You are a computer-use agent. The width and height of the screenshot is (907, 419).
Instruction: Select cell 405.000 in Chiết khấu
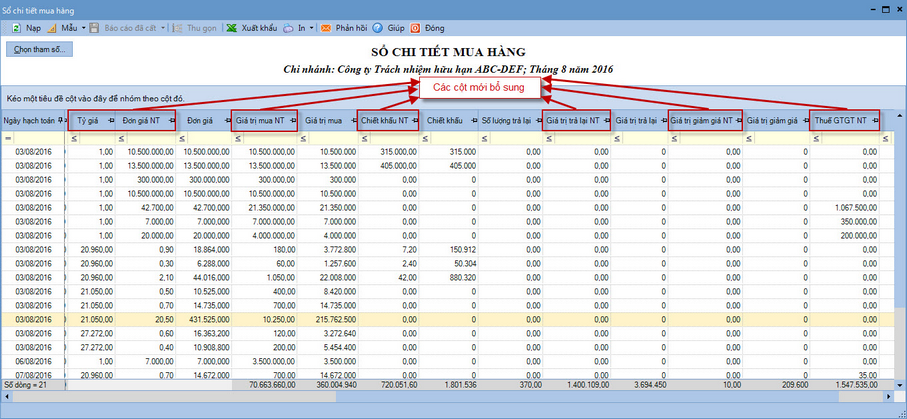[449, 165]
